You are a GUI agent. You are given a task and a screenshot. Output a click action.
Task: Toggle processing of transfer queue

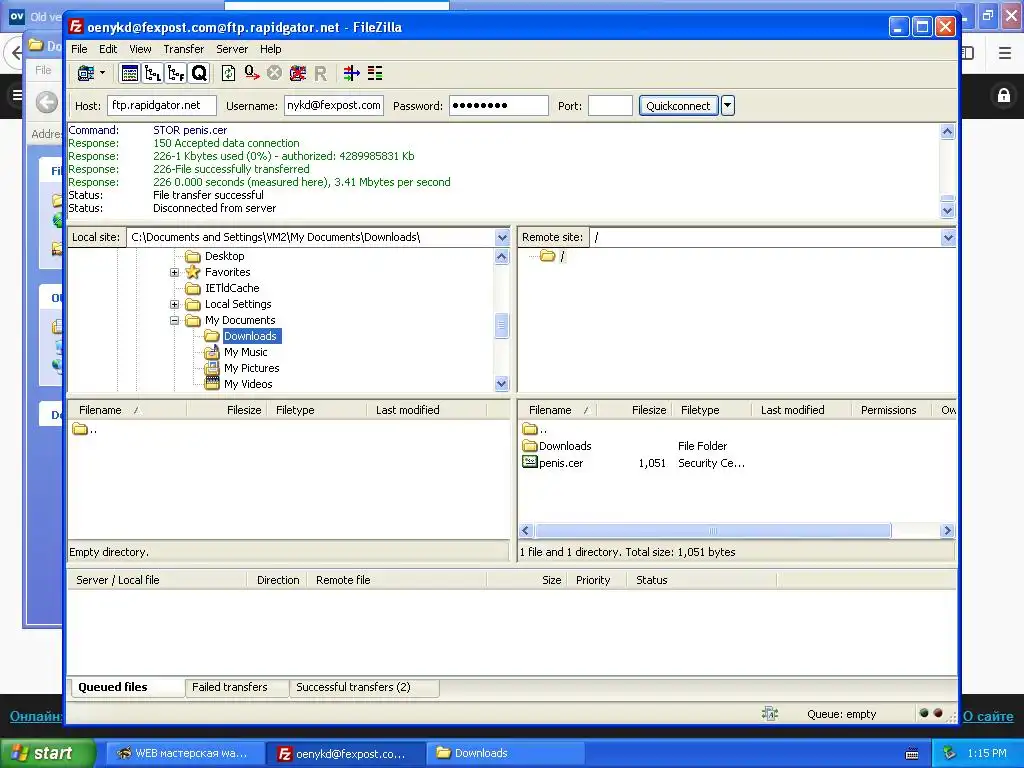[x=251, y=73]
